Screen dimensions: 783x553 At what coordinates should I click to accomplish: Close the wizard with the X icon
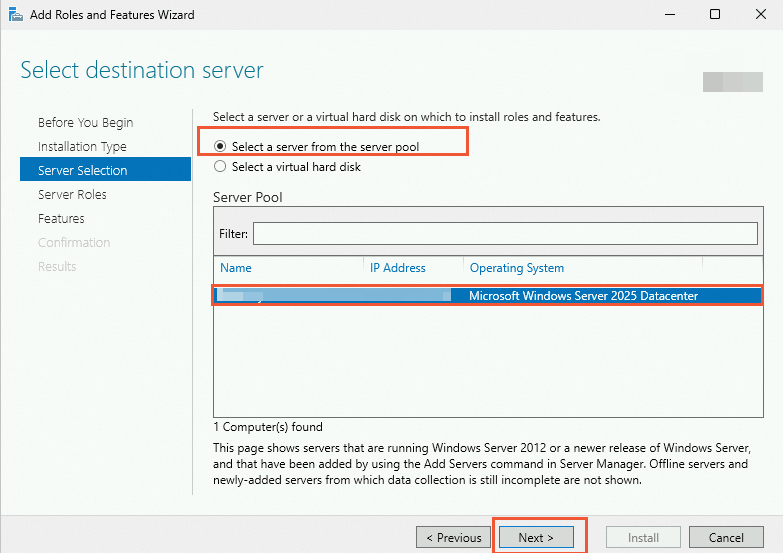point(761,14)
